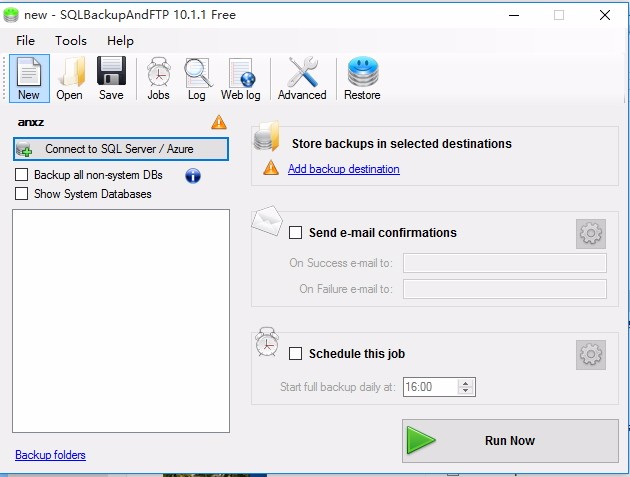Viewport: 630px width, 477px height.
Task: Enable Send e-mail confirmations checkbox
Action: tap(296, 233)
